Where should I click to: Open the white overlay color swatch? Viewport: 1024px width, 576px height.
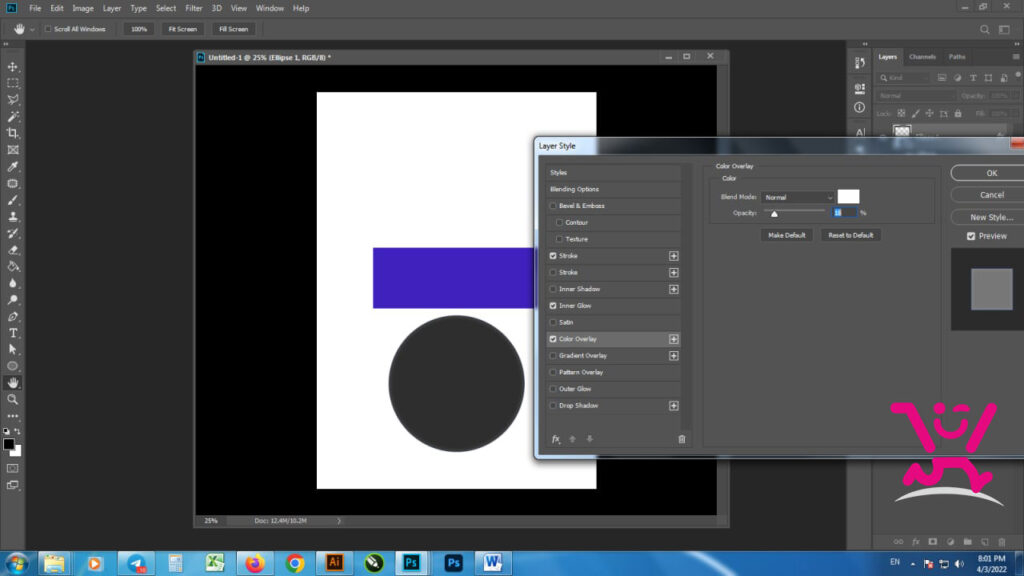click(848, 197)
